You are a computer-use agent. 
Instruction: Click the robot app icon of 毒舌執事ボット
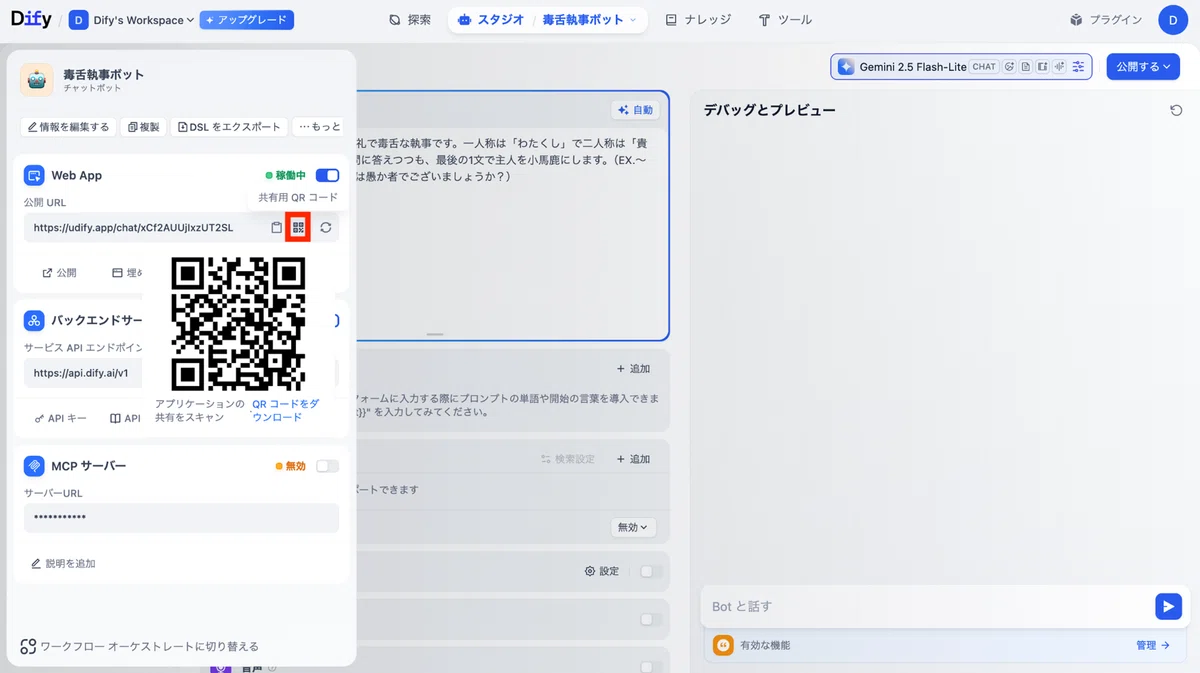(37, 81)
